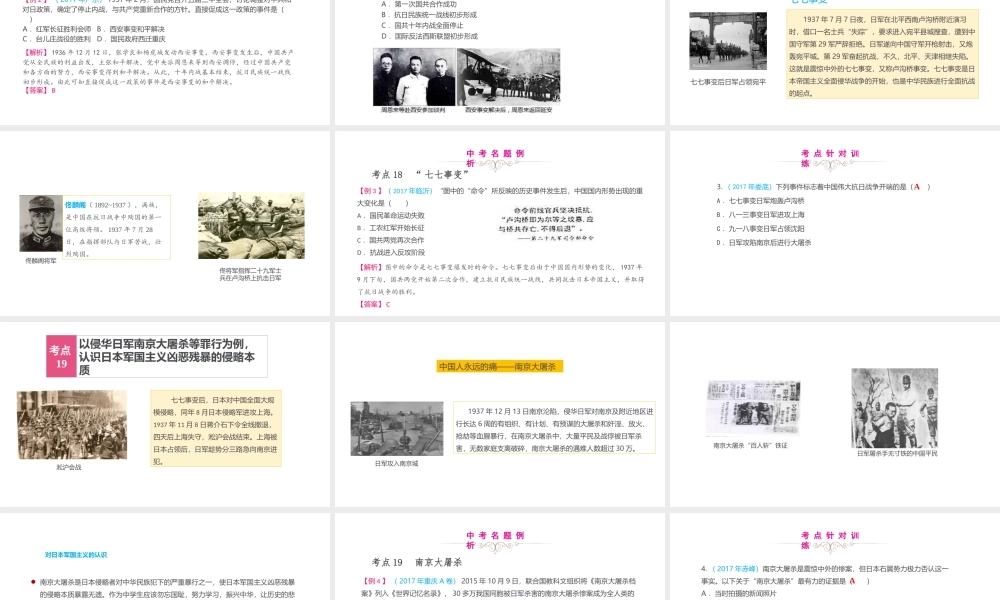
Task: Select the 考点19 南京大屠杀 intro slide
Action: pyautogui.click(x=165, y=414)
